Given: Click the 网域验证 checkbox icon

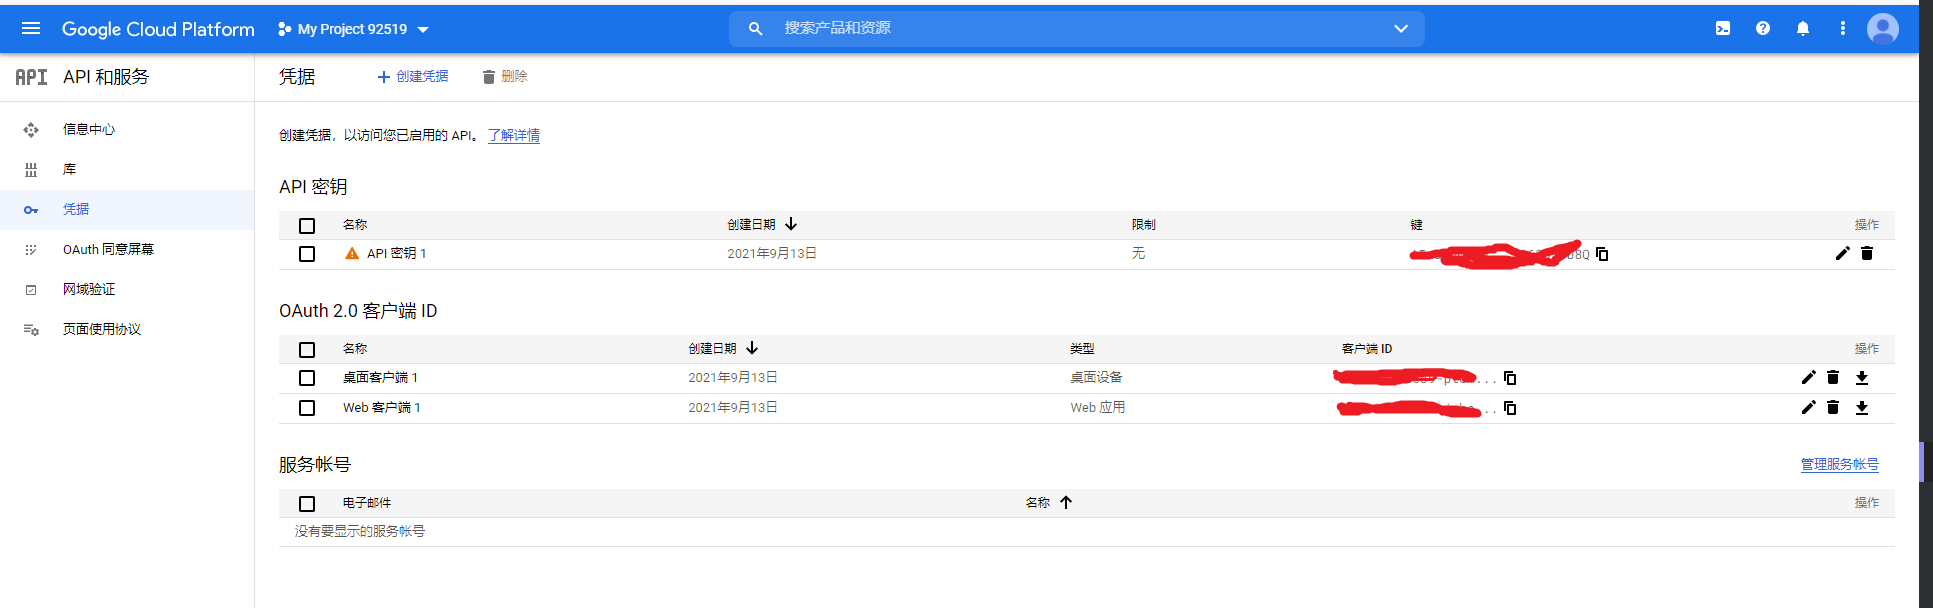Looking at the screenshot, I should (31, 290).
